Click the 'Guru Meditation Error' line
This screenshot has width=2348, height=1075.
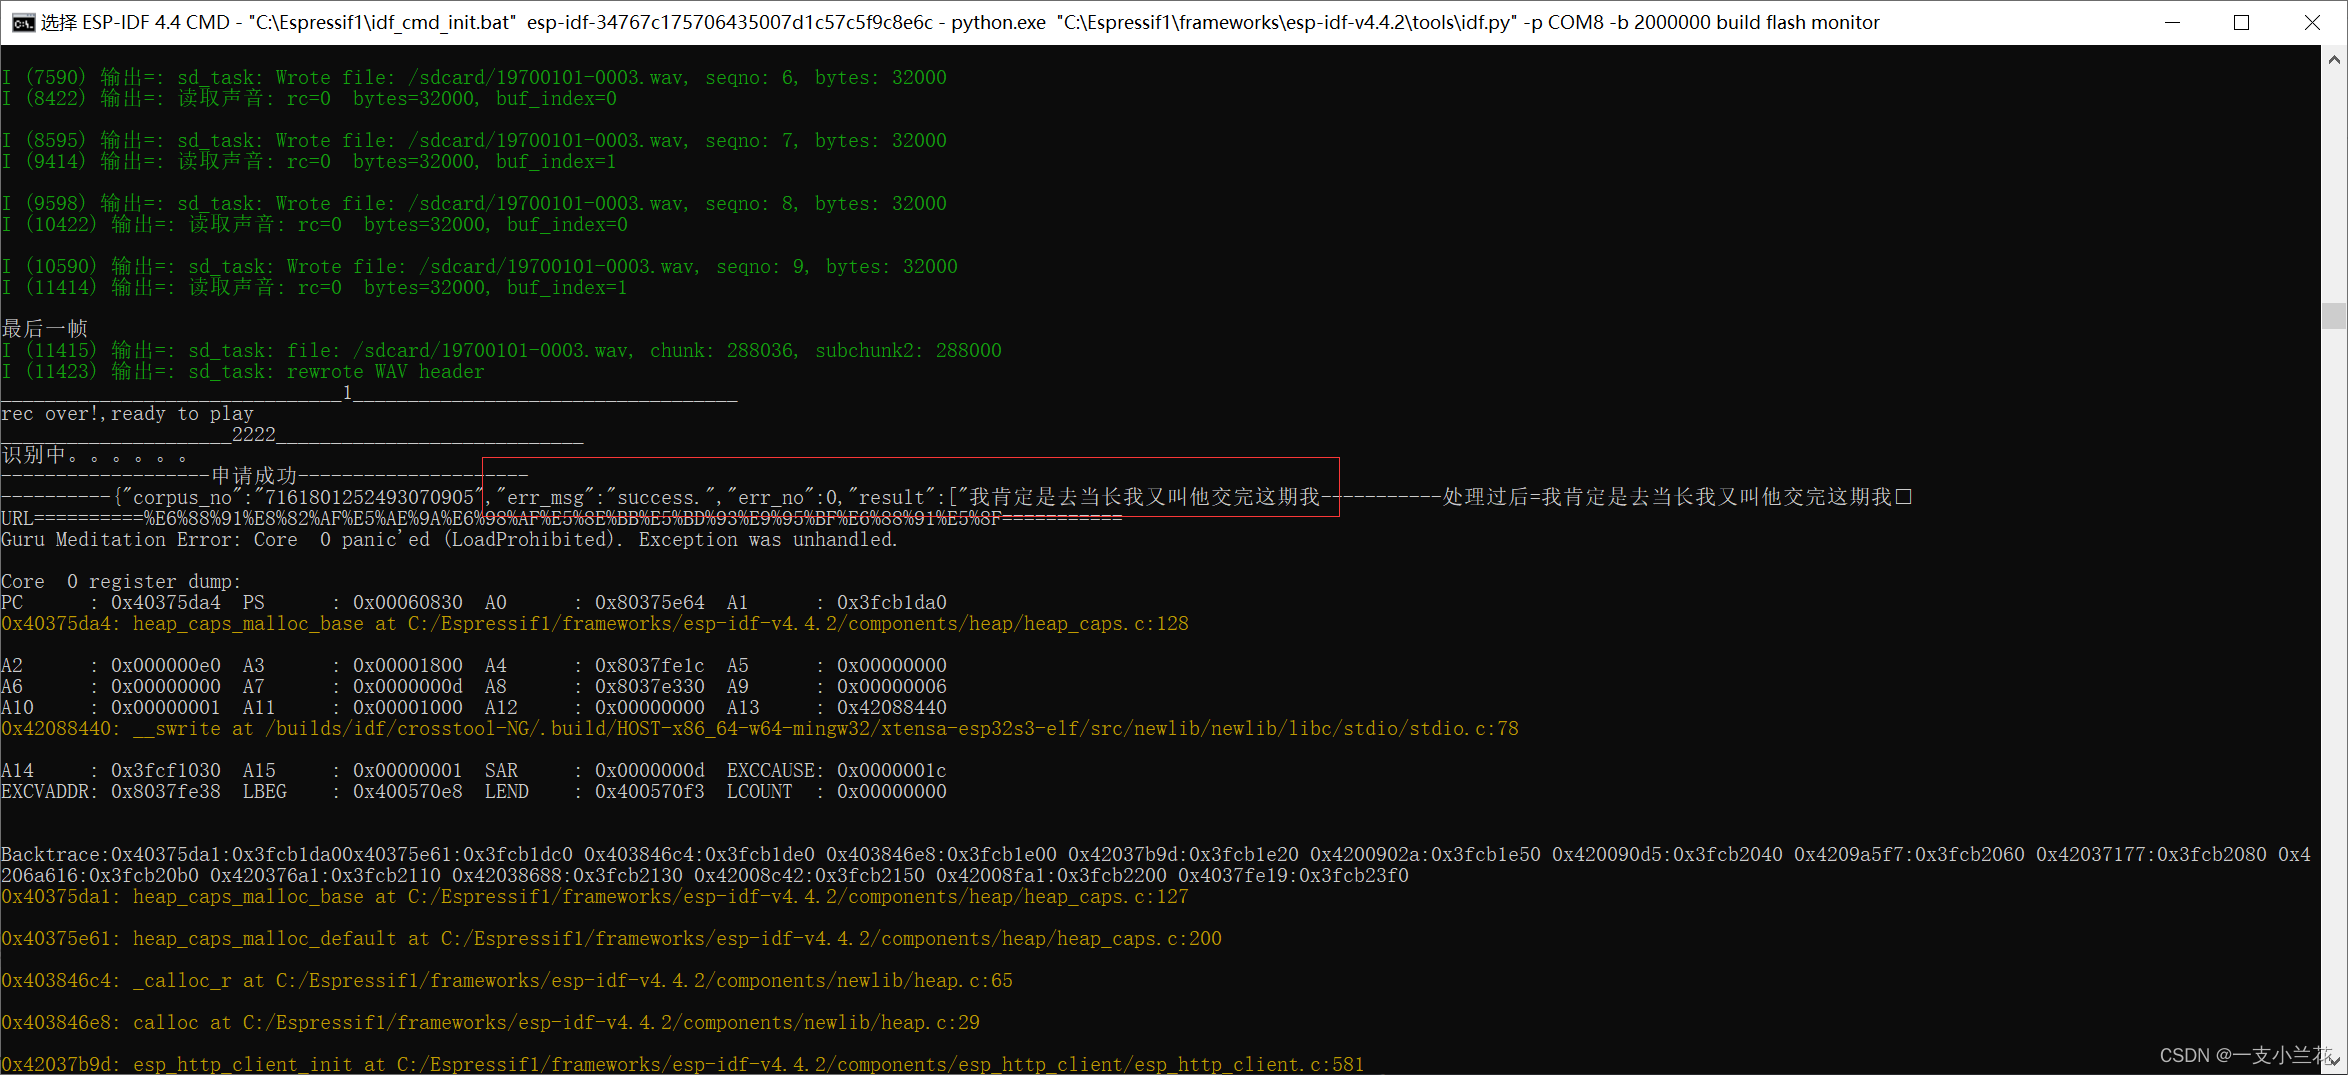click(x=449, y=539)
